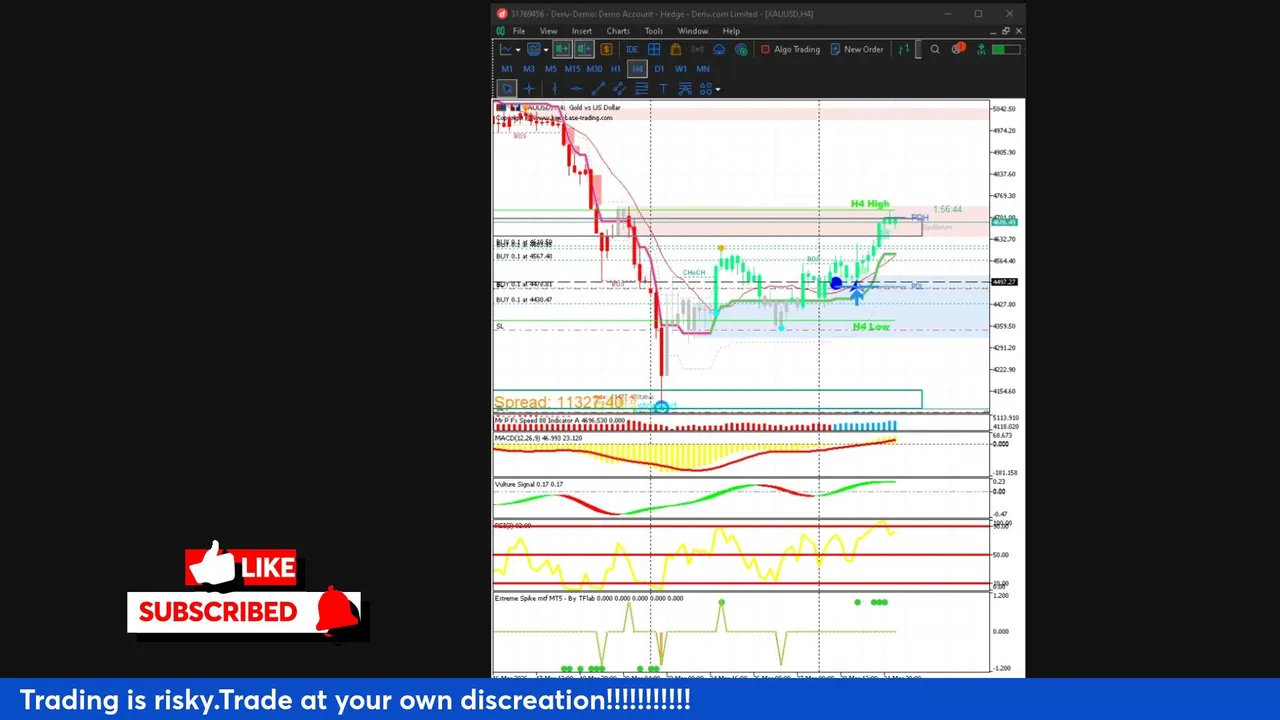
Task: Click the H4 High label on chart
Action: (870, 204)
